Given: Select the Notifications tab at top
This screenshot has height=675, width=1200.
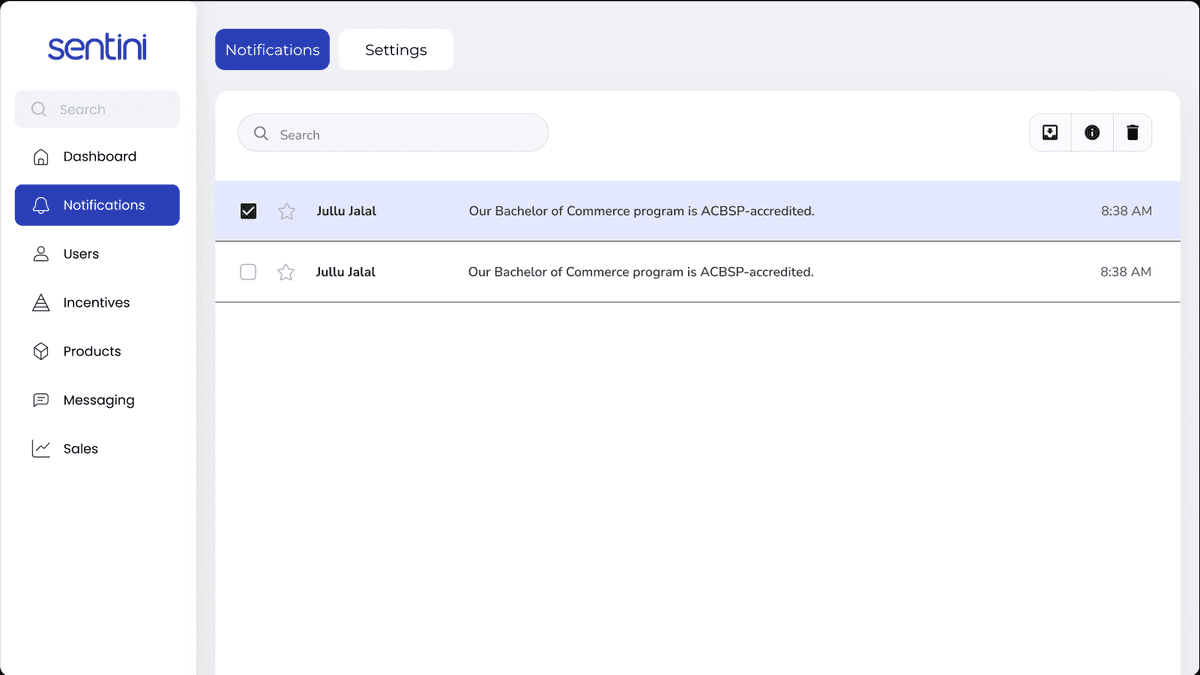Looking at the screenshot, I should pos(272,50).
